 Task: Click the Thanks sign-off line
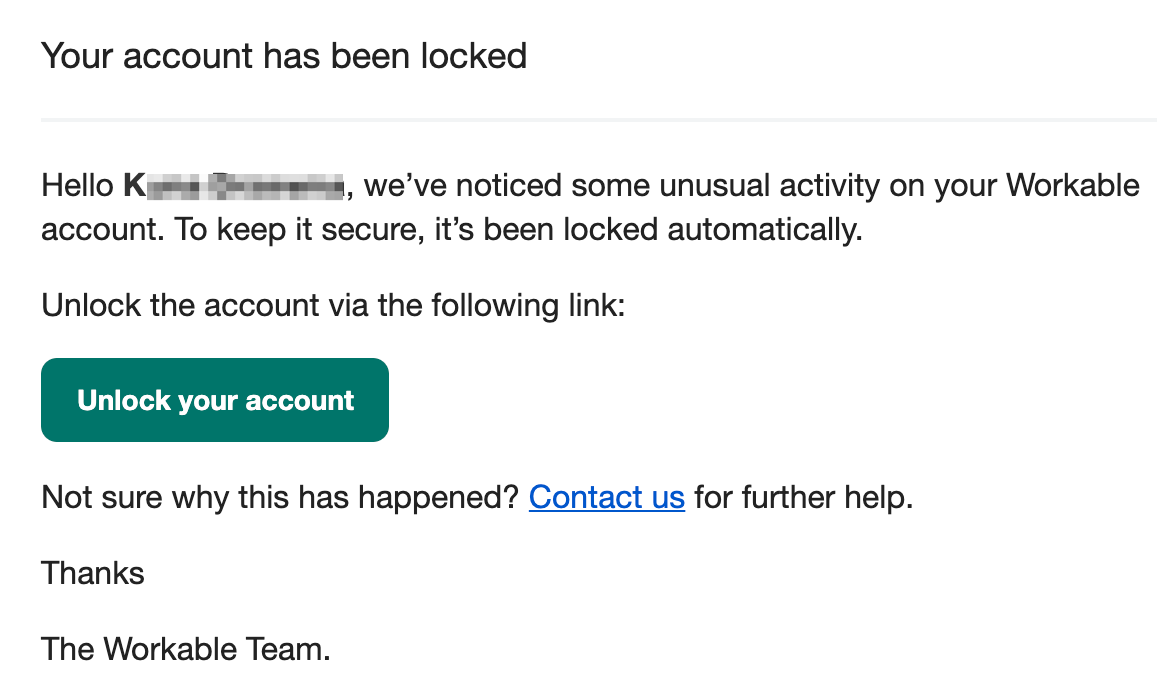pyautogui.click(x=93, y=574)
